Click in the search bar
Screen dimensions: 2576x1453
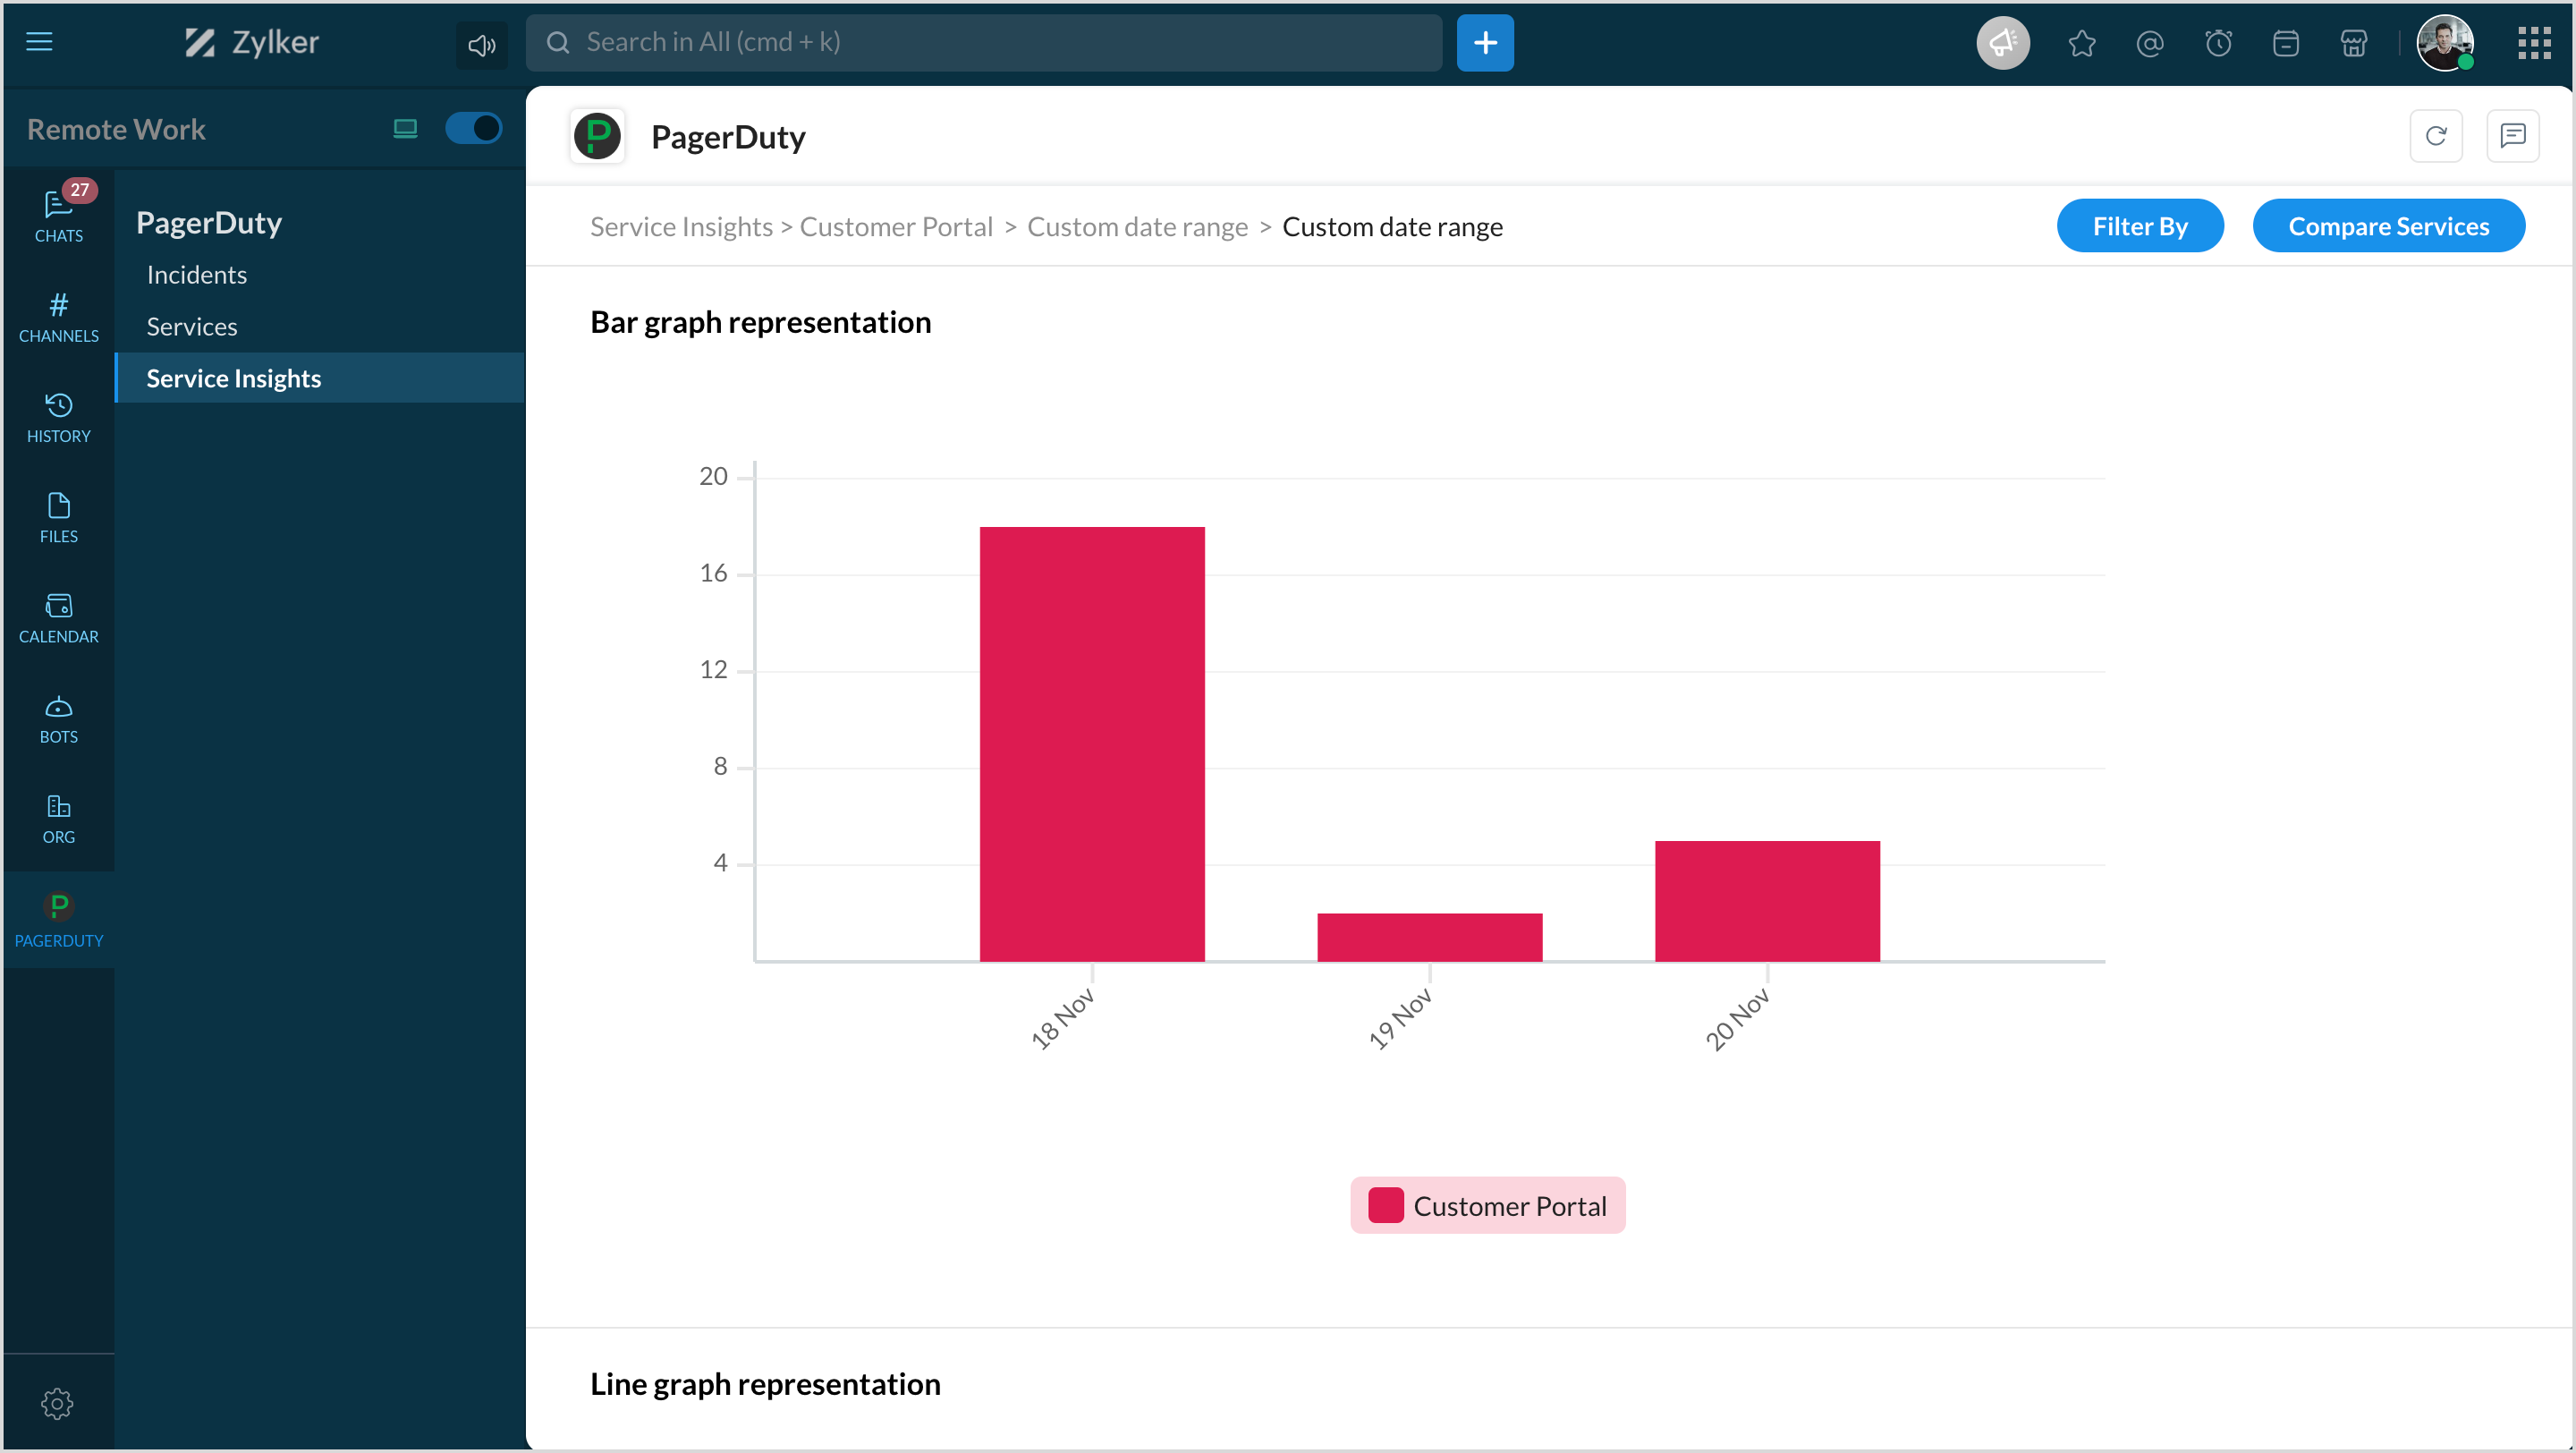pos(984,42)
